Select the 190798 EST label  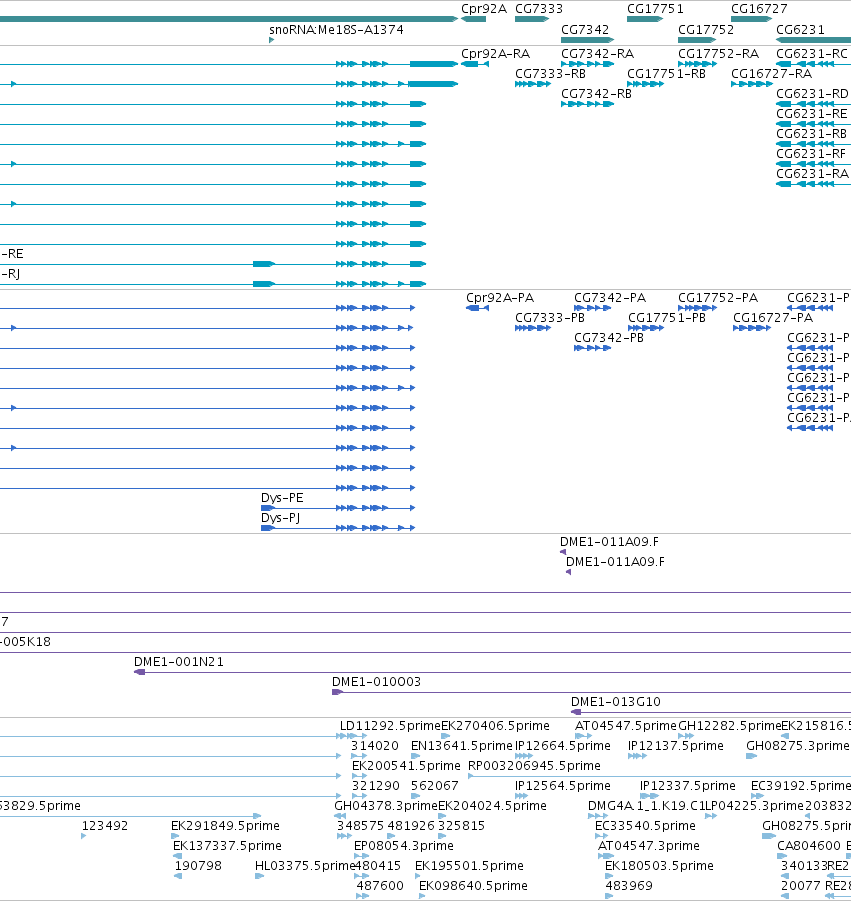click(x=198, y=865)
